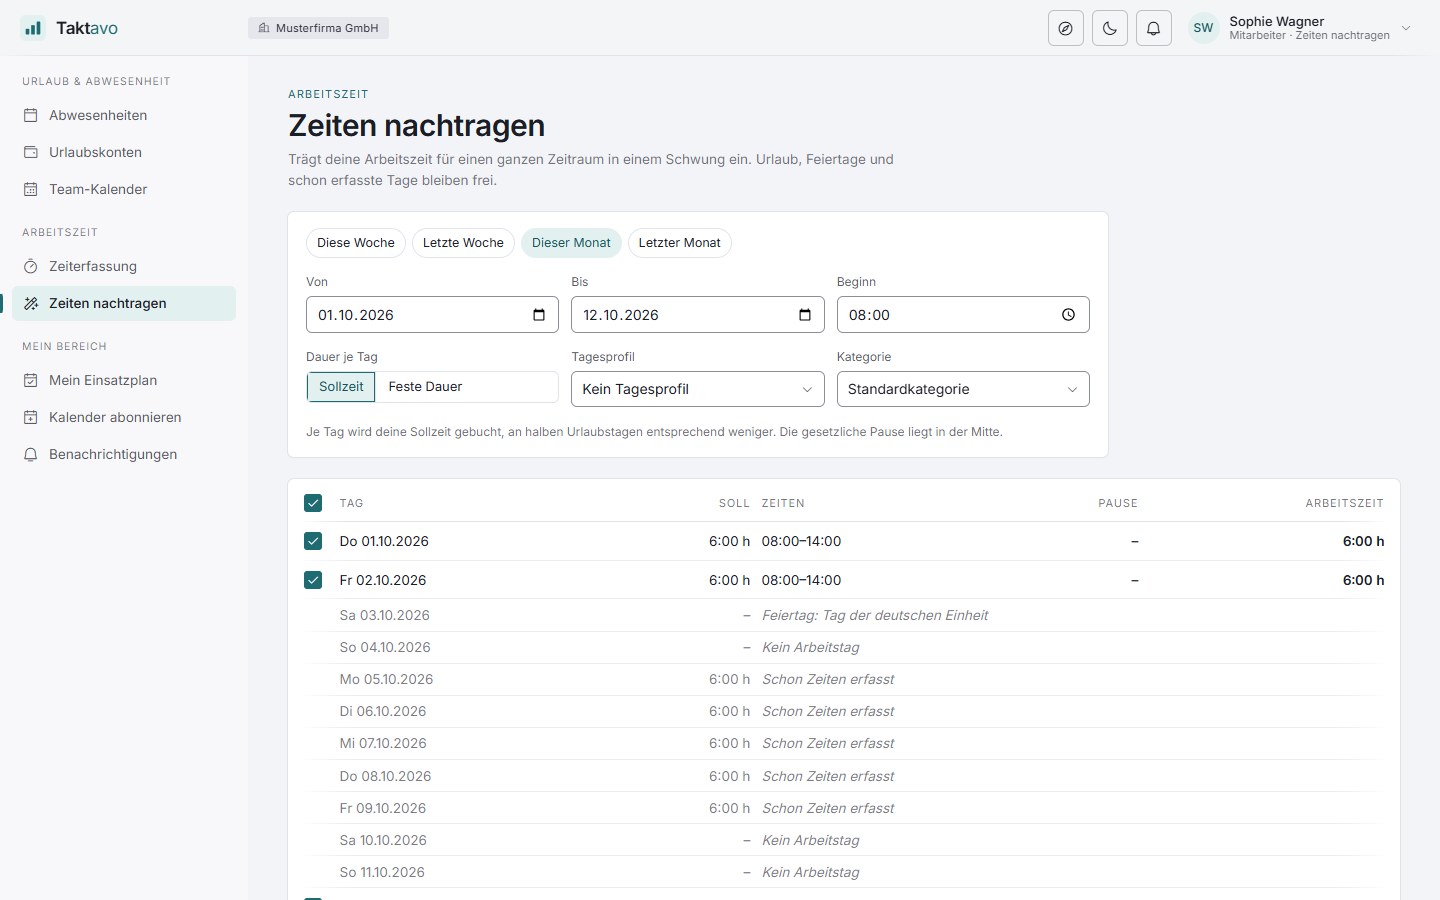Open calendar picker in Von field

[539, 315]
